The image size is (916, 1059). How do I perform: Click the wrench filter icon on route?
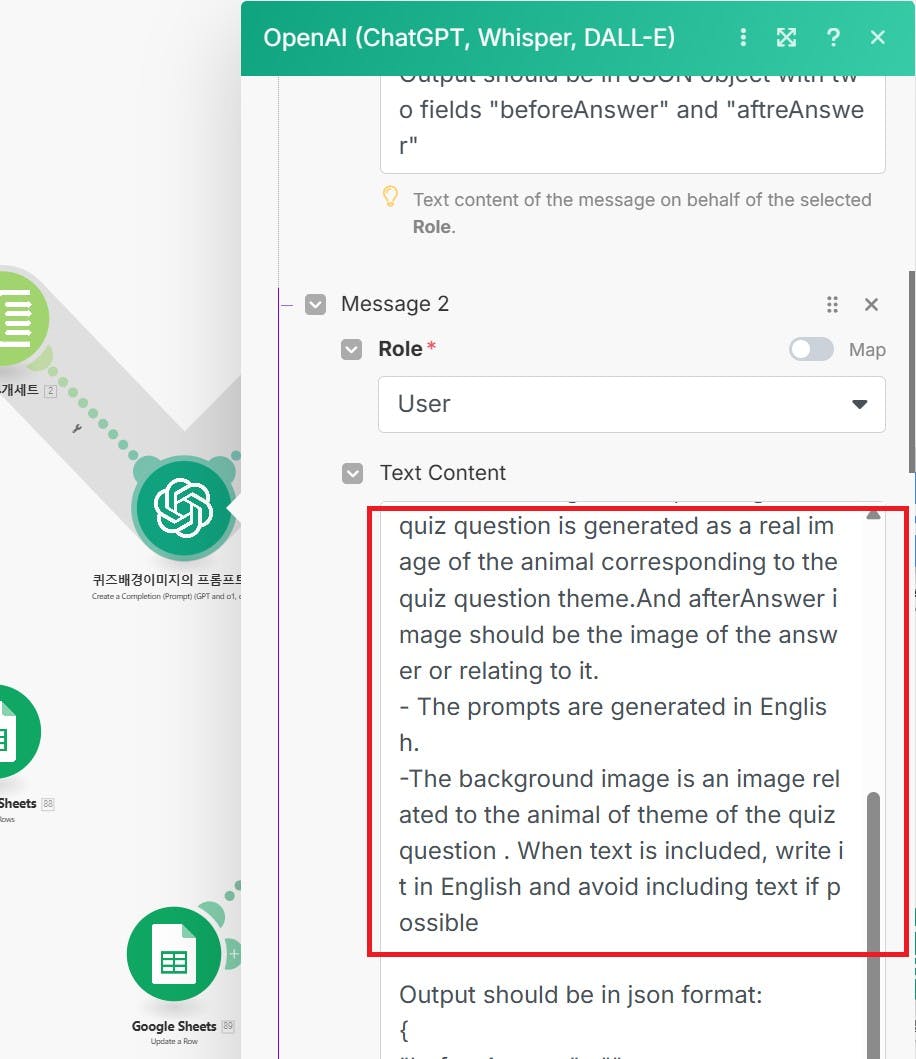pos(77,429)
